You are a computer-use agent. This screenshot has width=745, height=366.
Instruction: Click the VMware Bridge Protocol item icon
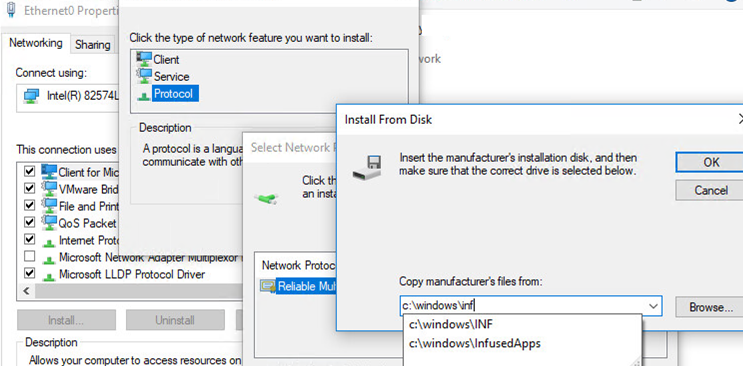point(48,188)
